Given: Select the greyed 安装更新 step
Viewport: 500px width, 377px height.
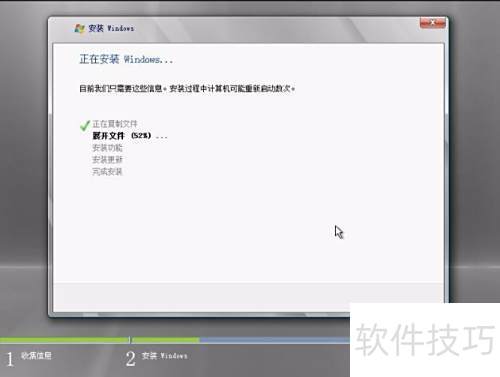Looking at the screenshot, I should [107, 160].
